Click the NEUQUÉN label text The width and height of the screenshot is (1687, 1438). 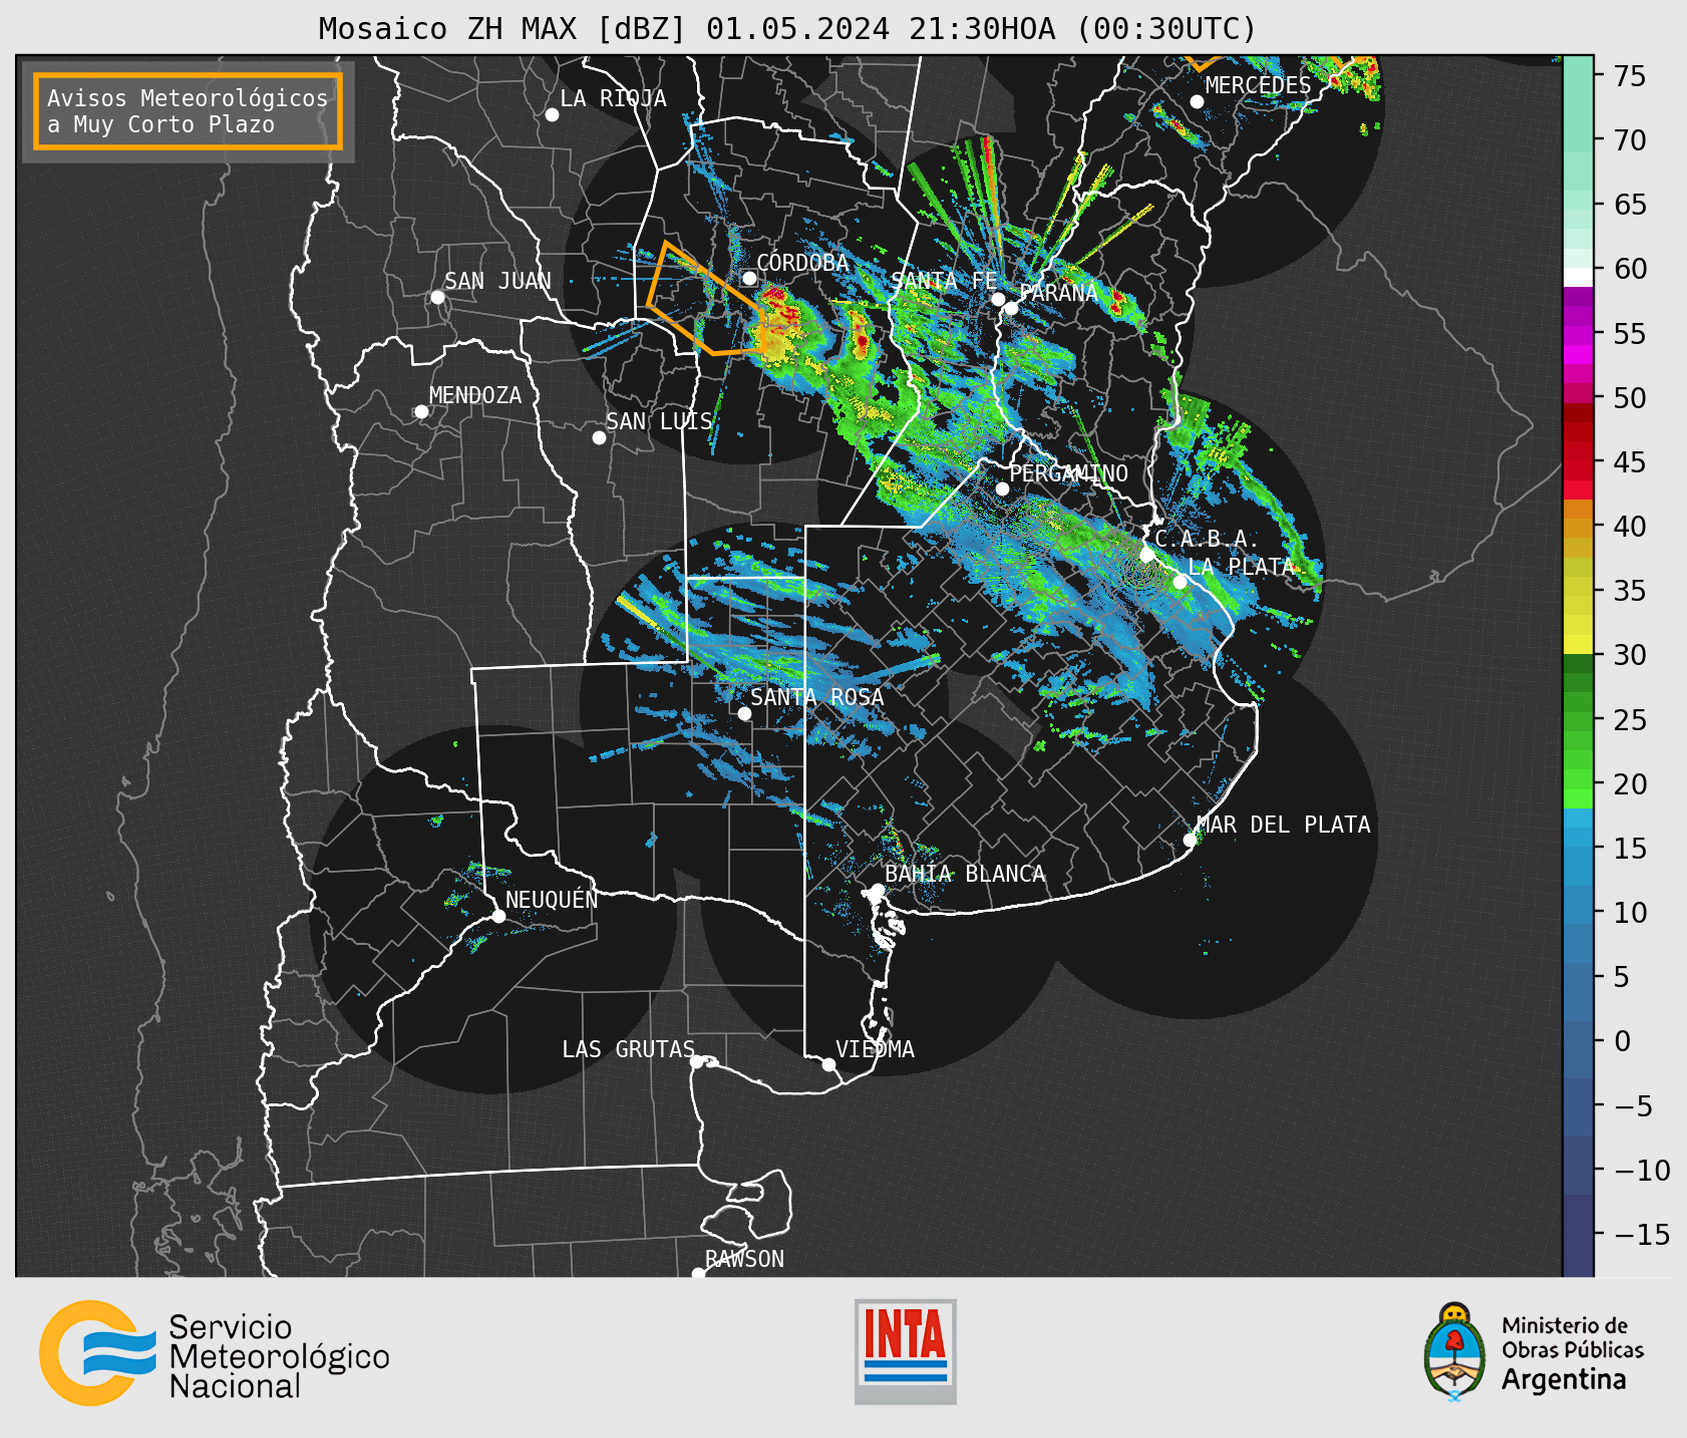[551, 899]
